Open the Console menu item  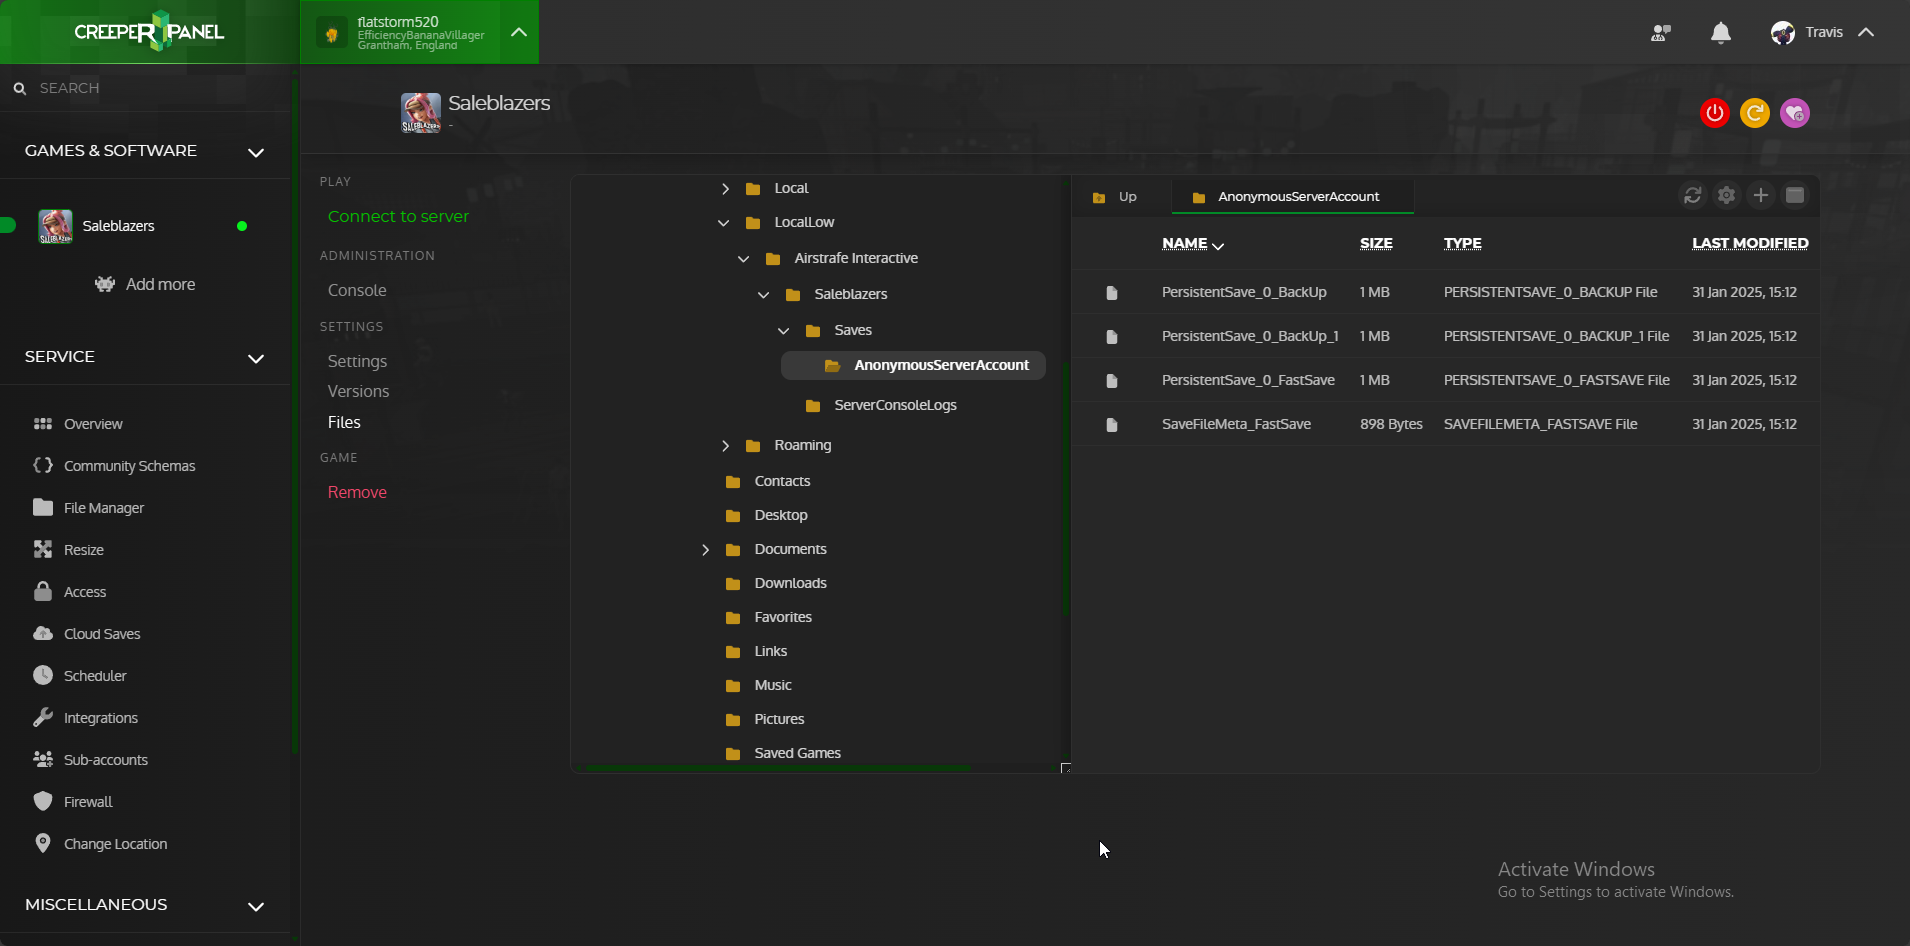pyautogui.click(x=357, y=290)
